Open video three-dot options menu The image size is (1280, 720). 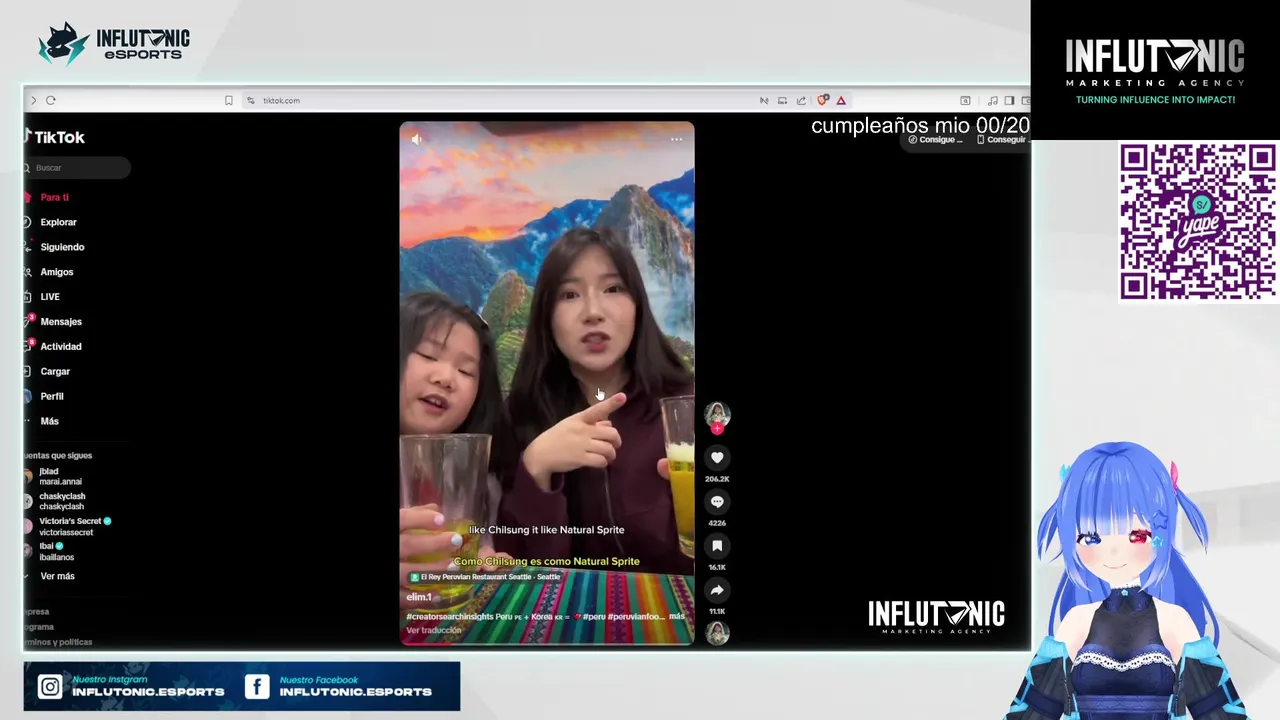click(x=676, y=140)
